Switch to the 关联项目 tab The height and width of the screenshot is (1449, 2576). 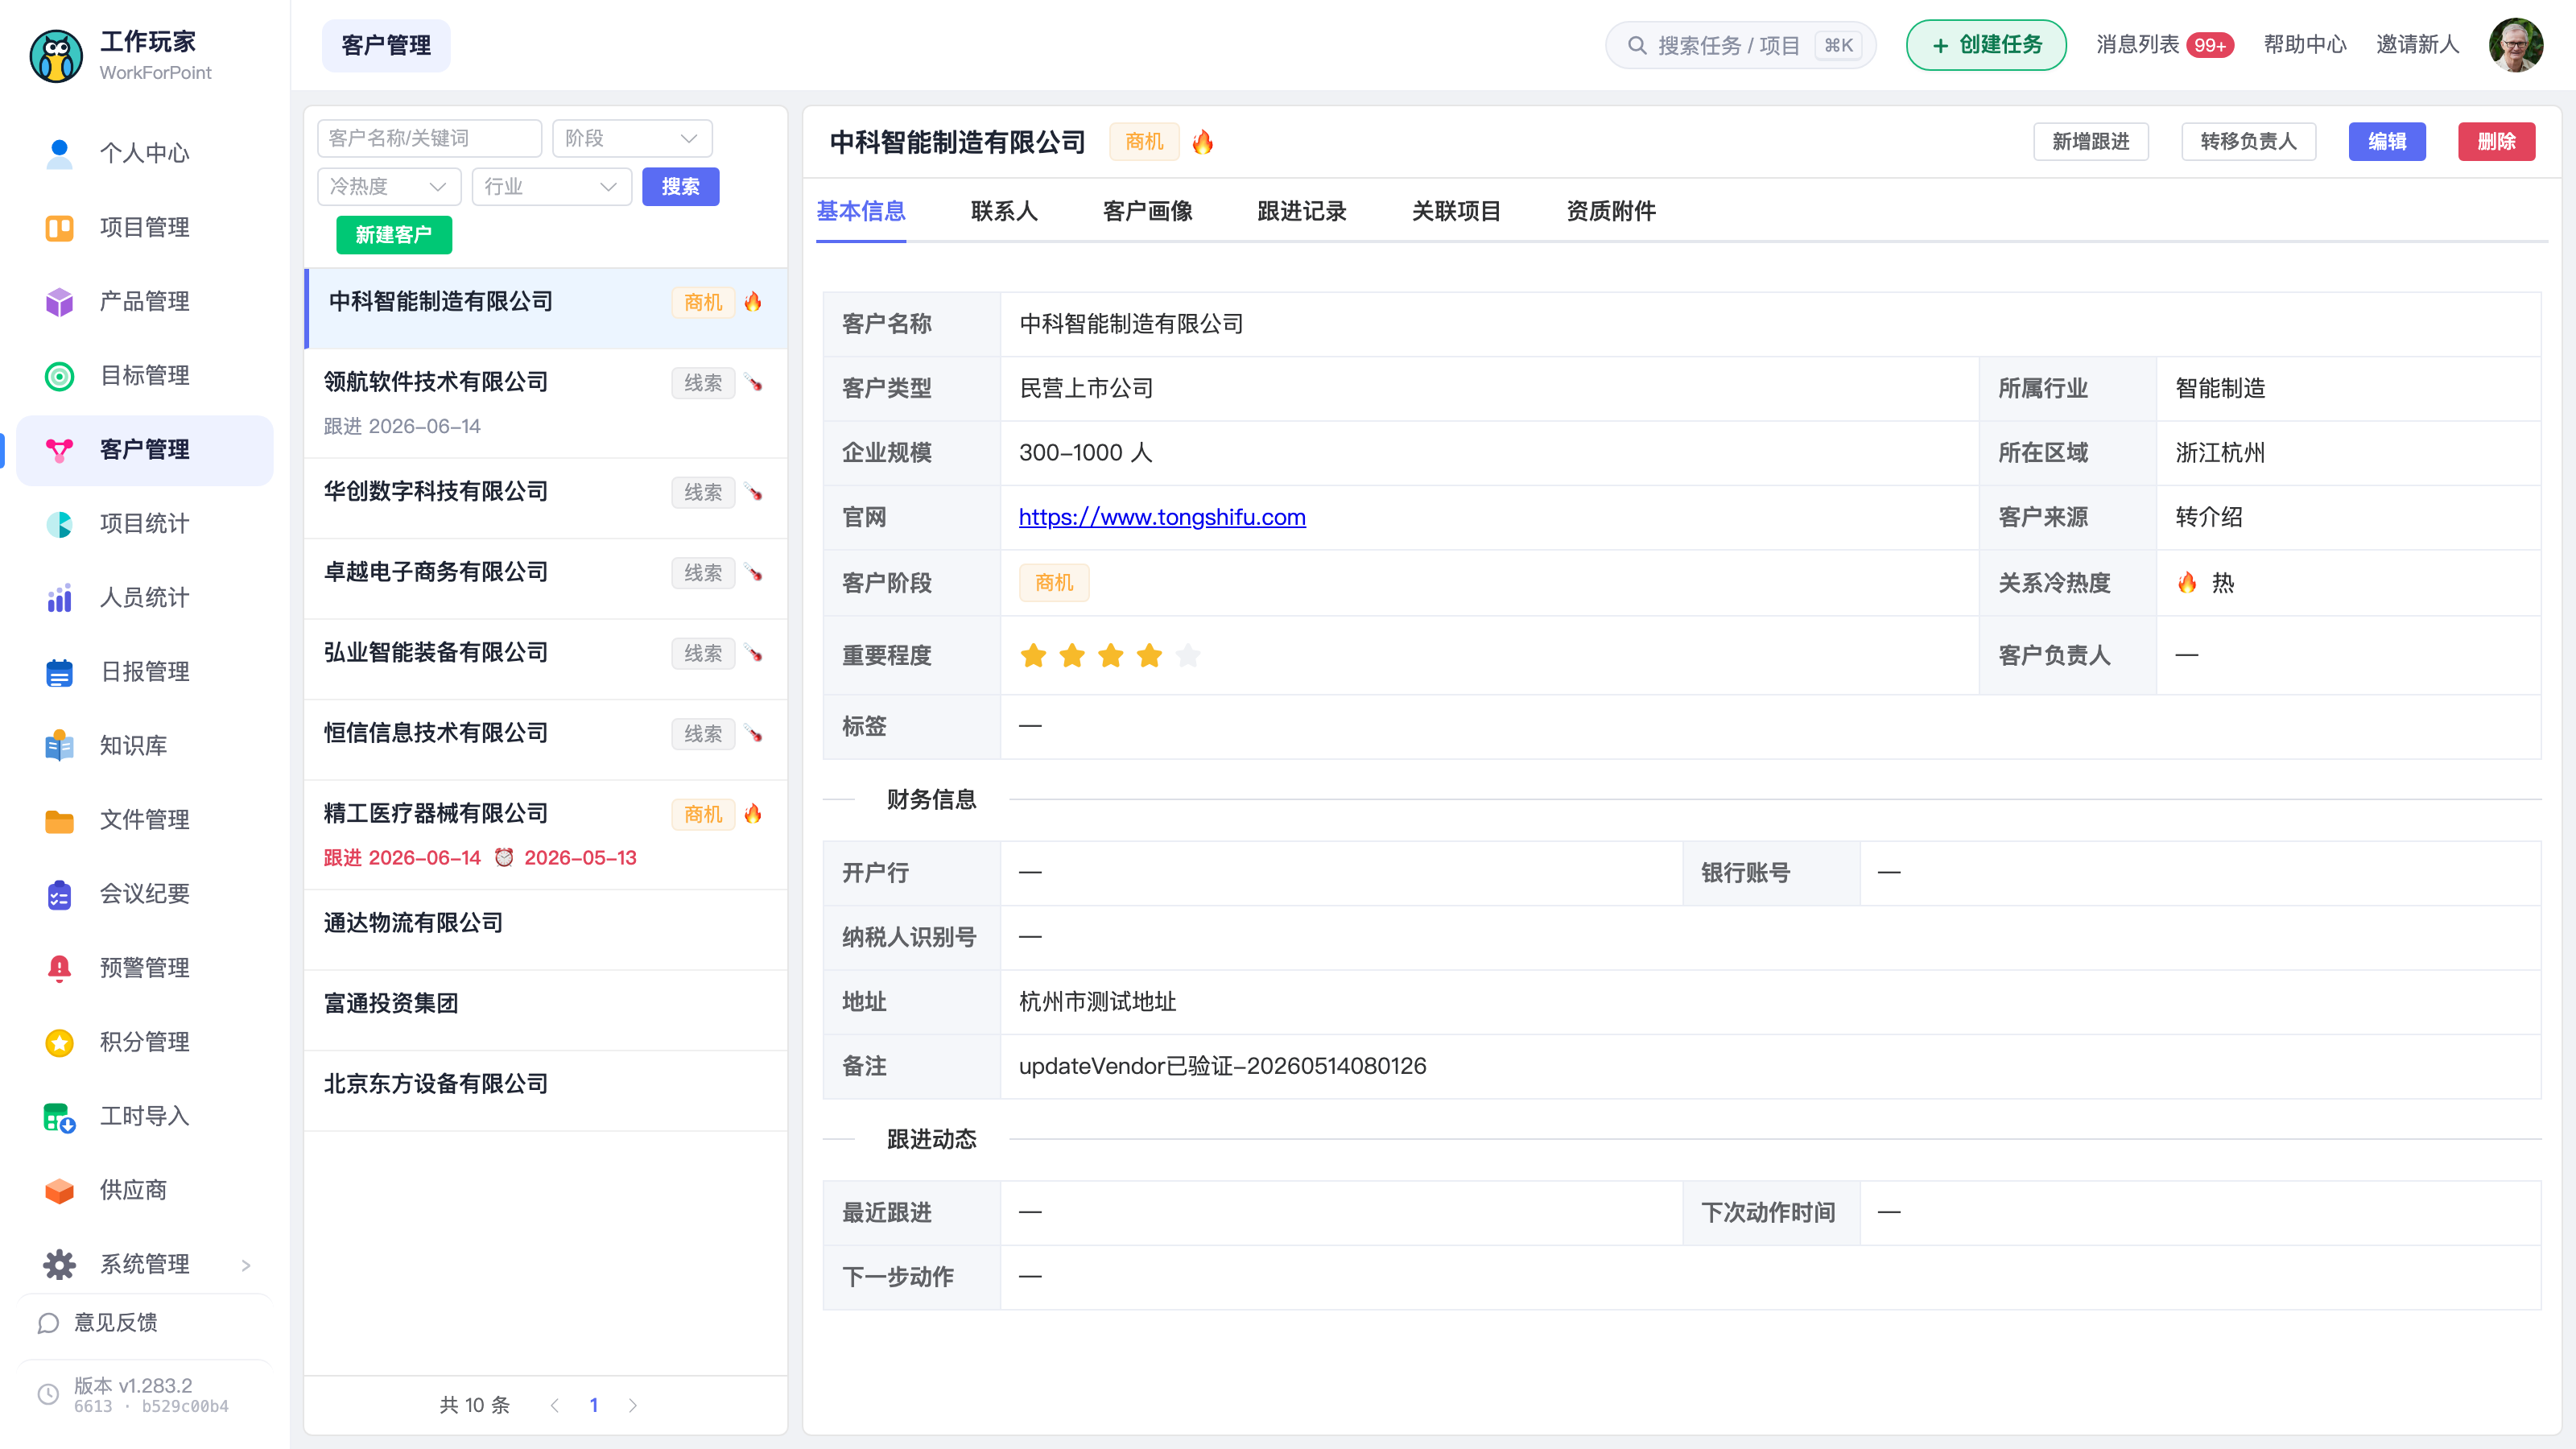click(x=1456, y=211)
